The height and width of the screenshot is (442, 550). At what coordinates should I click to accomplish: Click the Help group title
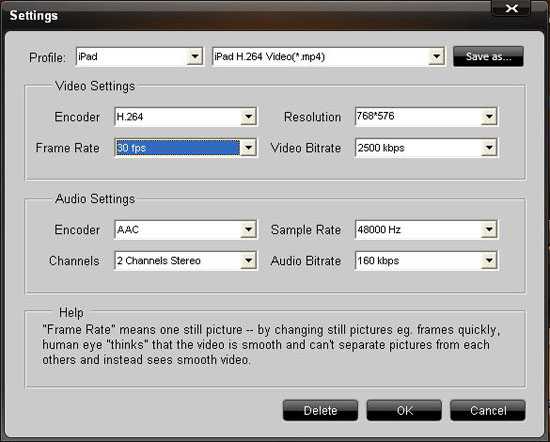point(71,313)
